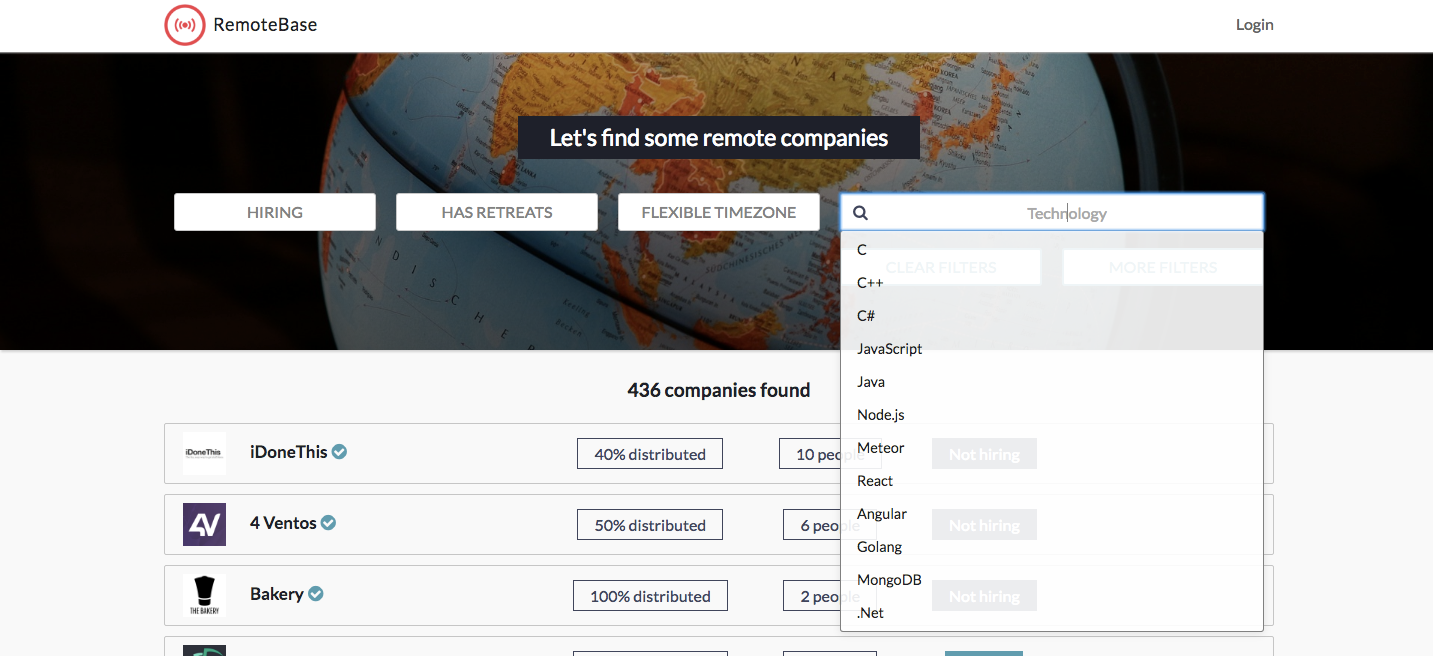
Task: Go to RemoteBase home title
Action: (x=265, y=25)
